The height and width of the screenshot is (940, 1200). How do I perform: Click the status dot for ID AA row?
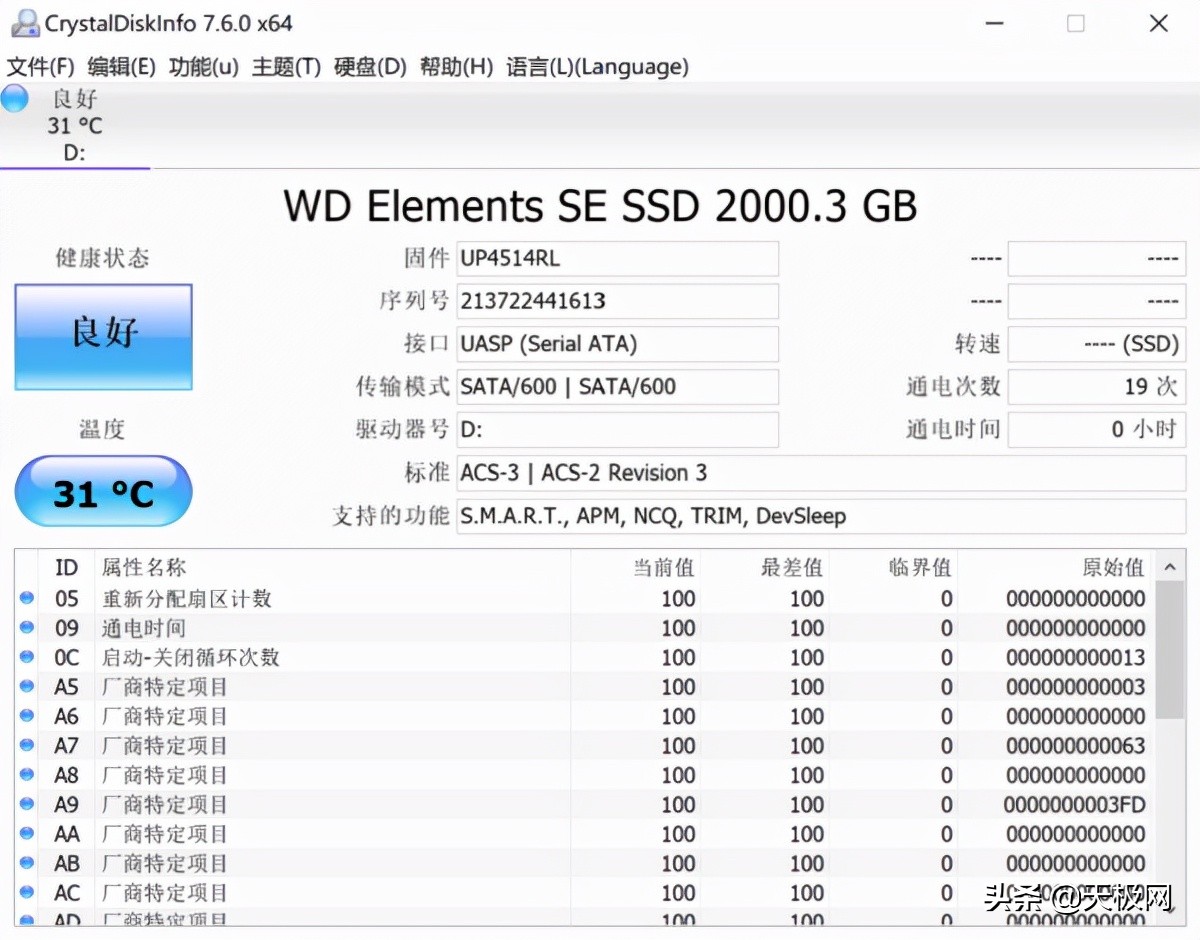click(x=27, y=834)
